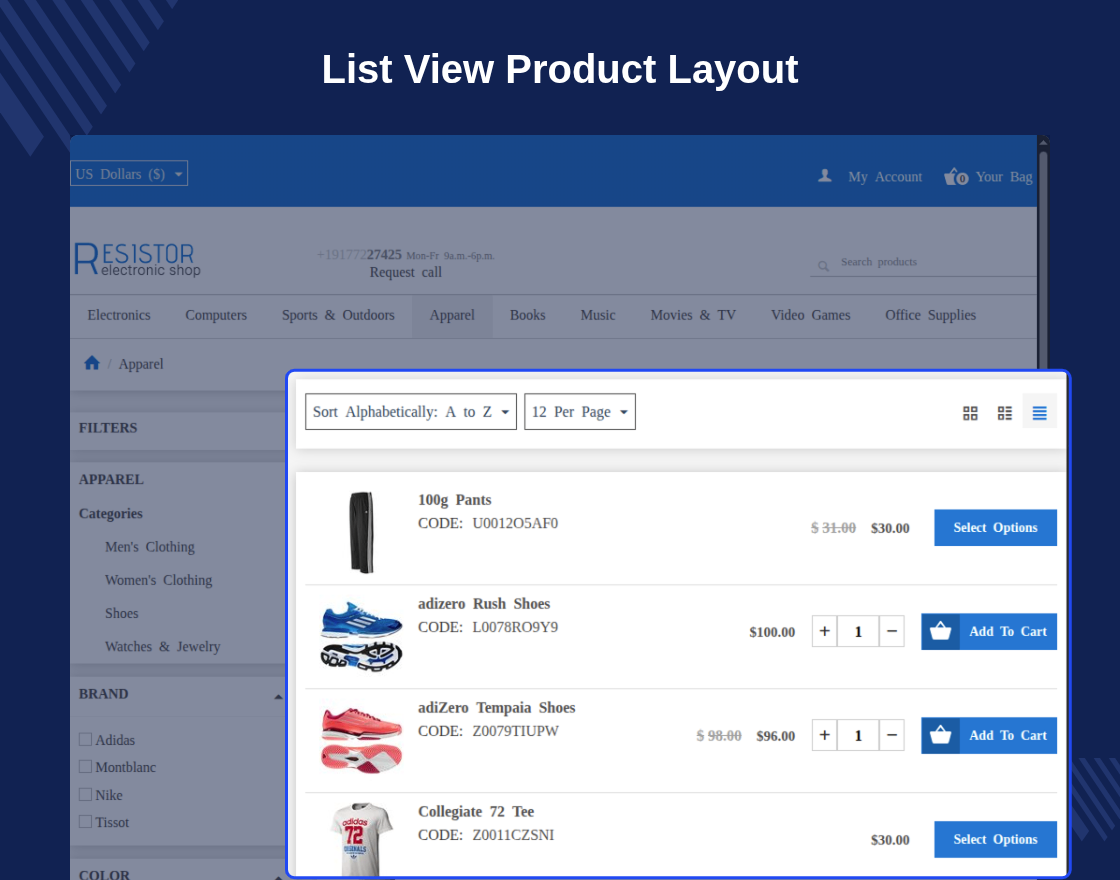Open the Music menu

(598, 315)
